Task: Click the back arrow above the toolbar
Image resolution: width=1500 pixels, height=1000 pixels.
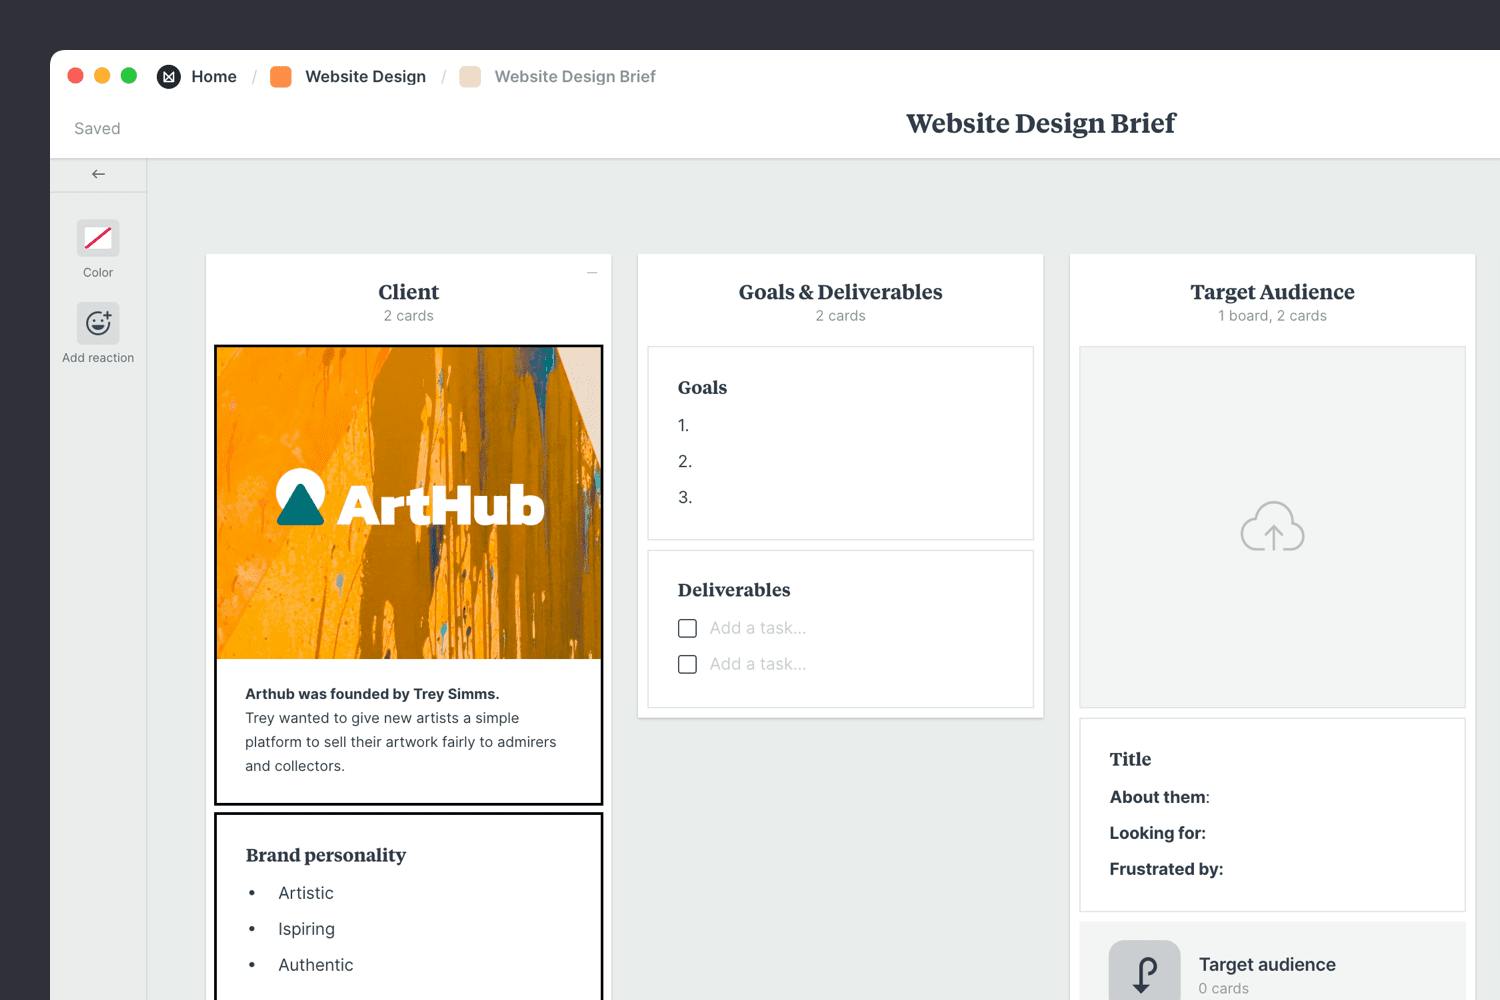Action: tap(97, 173)
